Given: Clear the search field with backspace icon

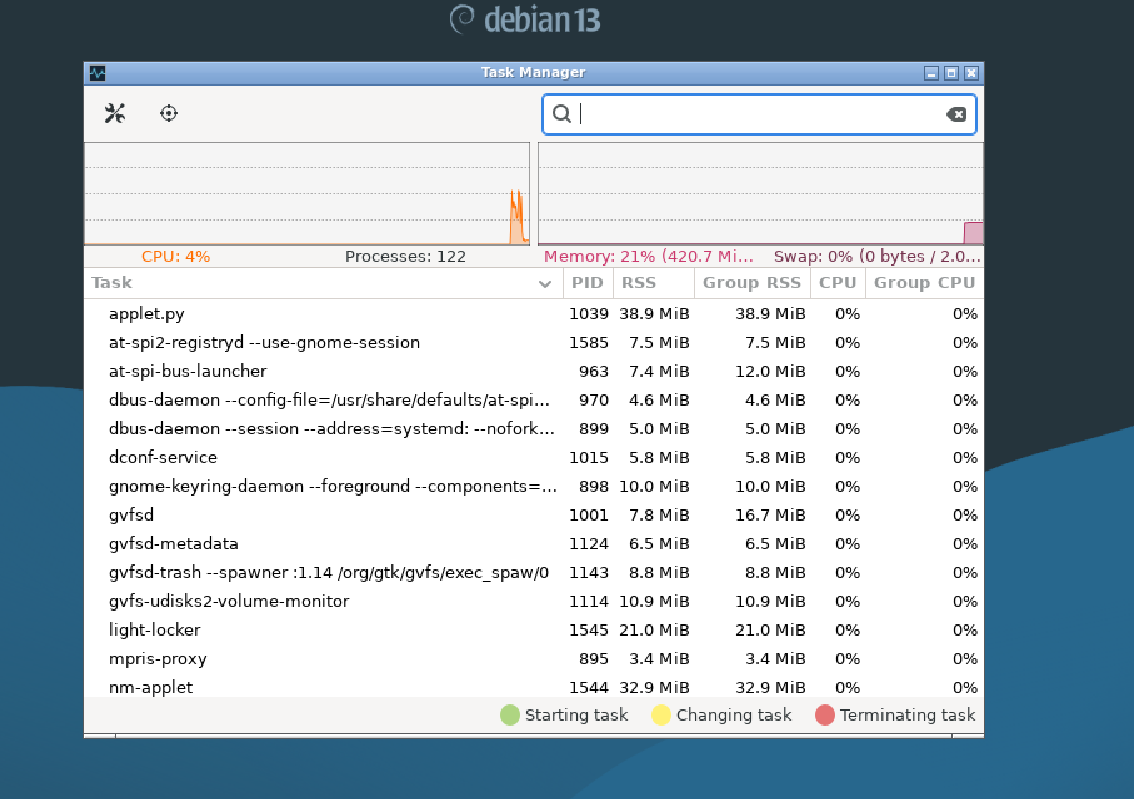Looking at the screenshot, I should [956, 114].
